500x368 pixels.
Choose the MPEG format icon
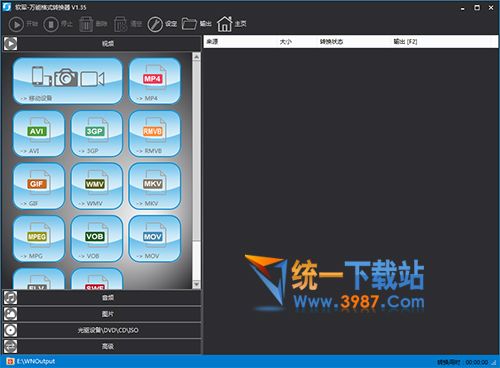tap(39, 239)
